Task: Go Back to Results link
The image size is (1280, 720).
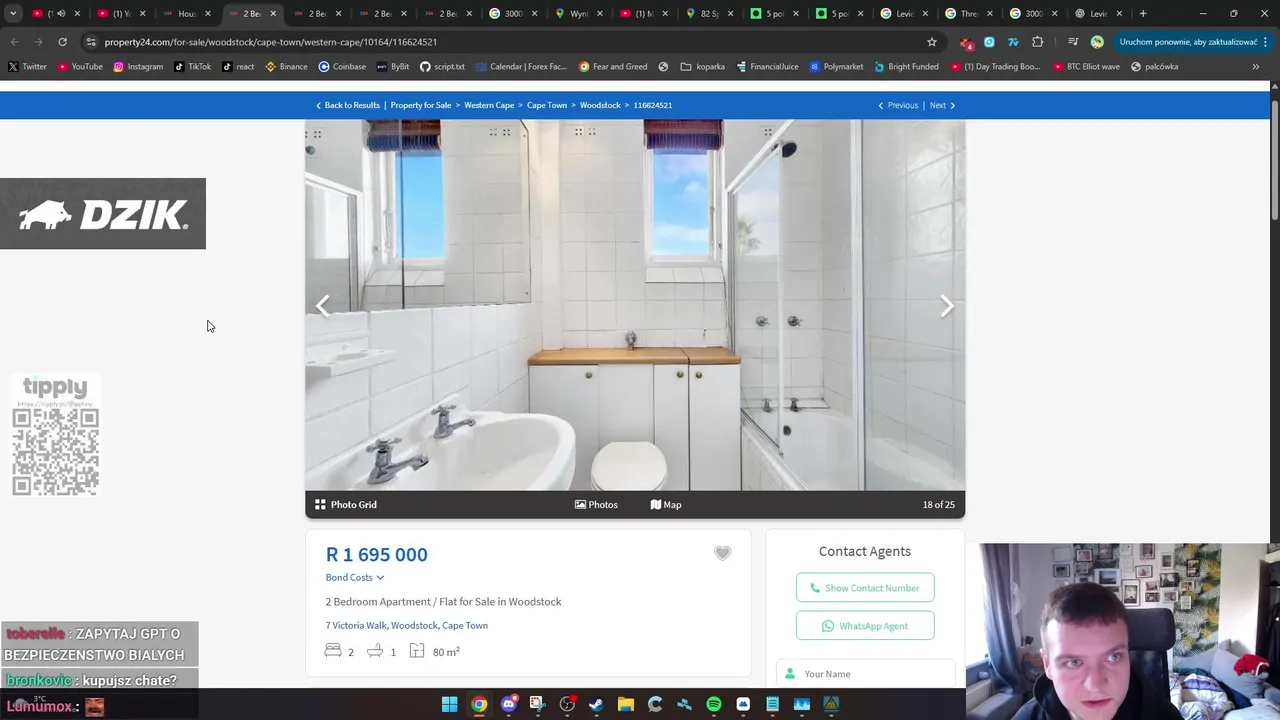Action: point(348,105)
